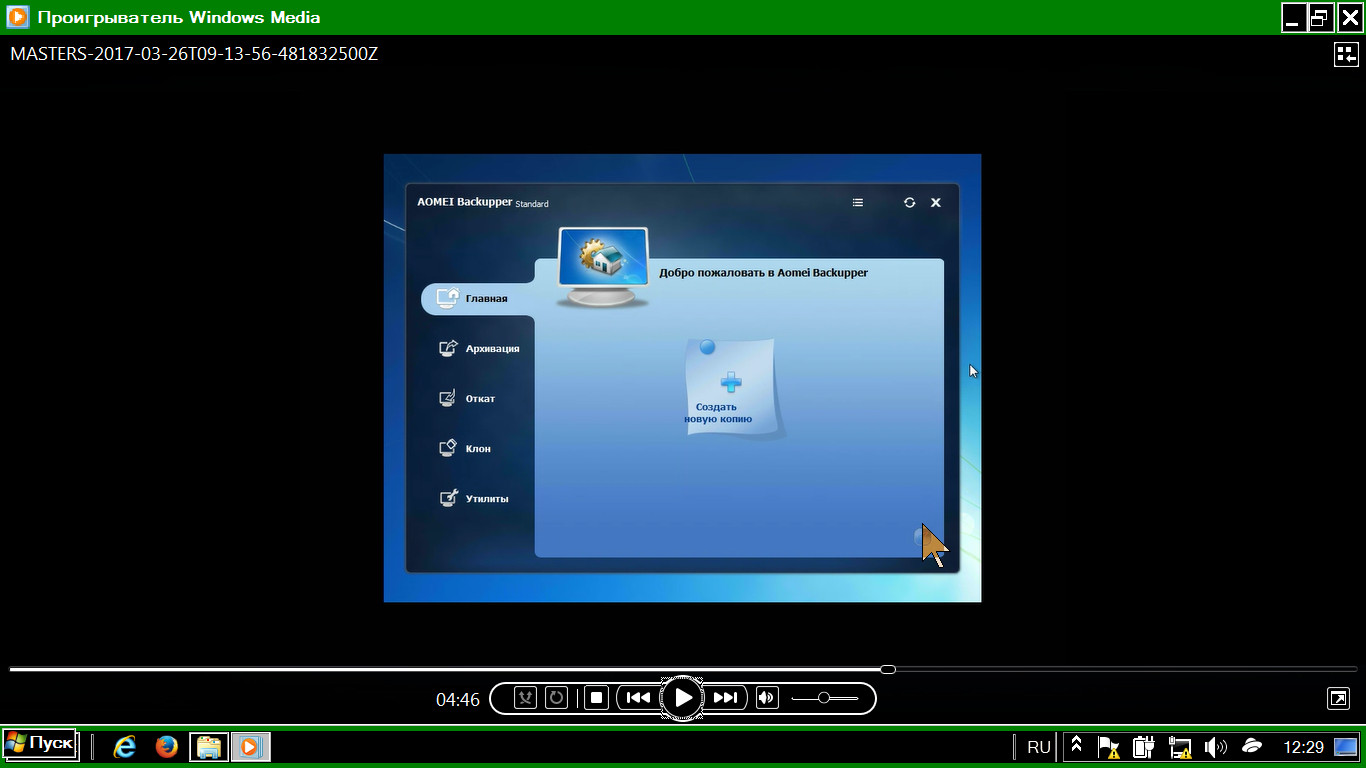Click the seek bar position handle
The height and width of the screenshot is (768, 1366).
click(888, 669)
